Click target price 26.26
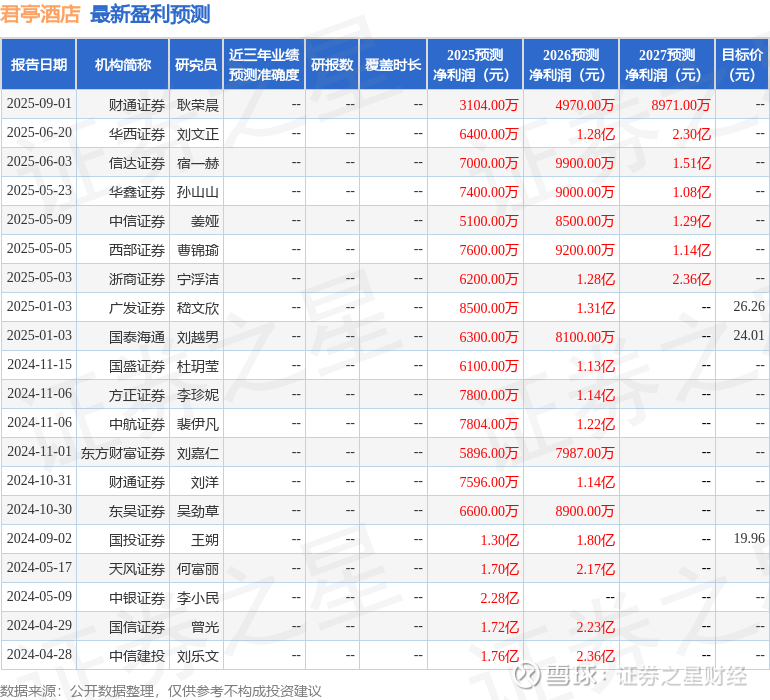The width and height of the screenshot is (770, 700). point(749,306)
